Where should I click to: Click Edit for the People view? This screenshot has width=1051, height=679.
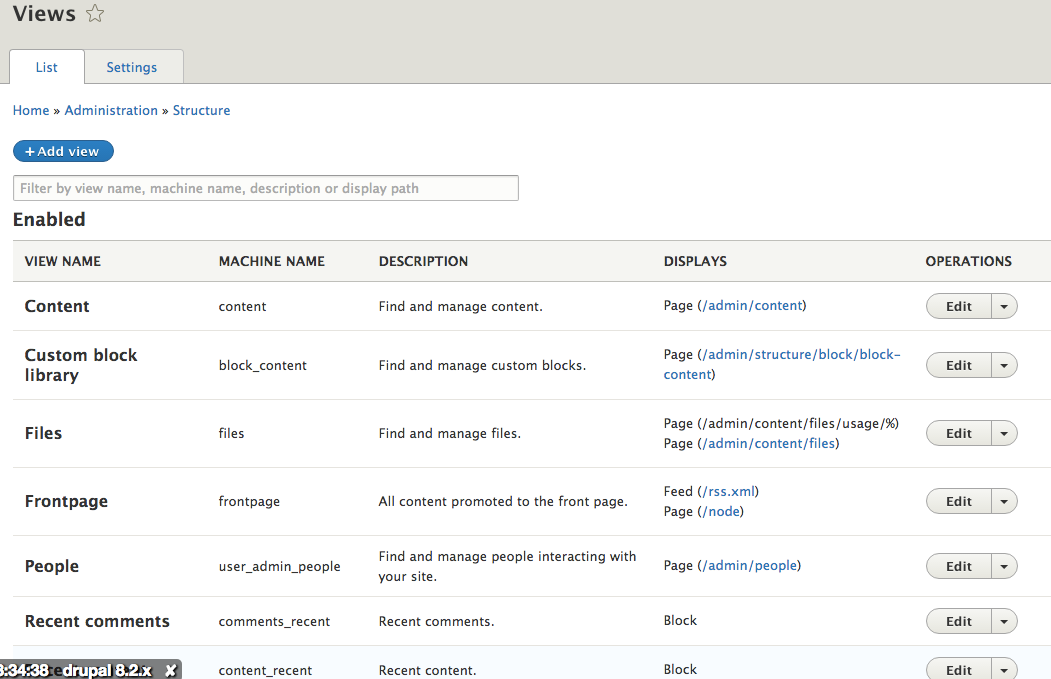(958, 566)
